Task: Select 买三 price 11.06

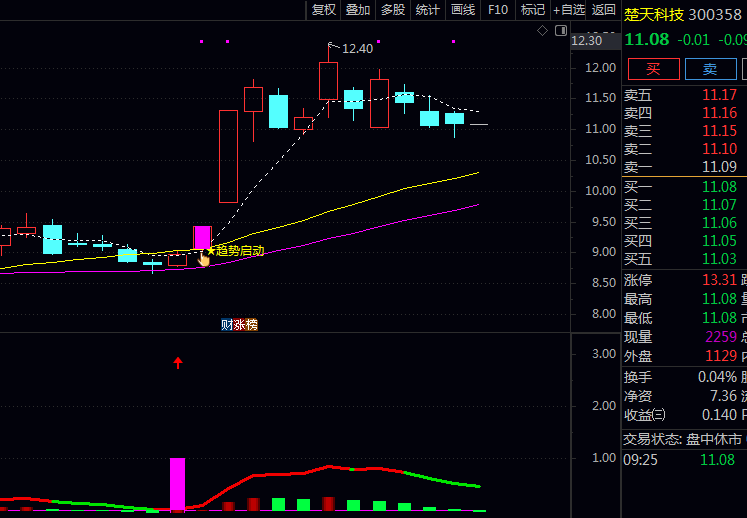Action: point(719,223)
